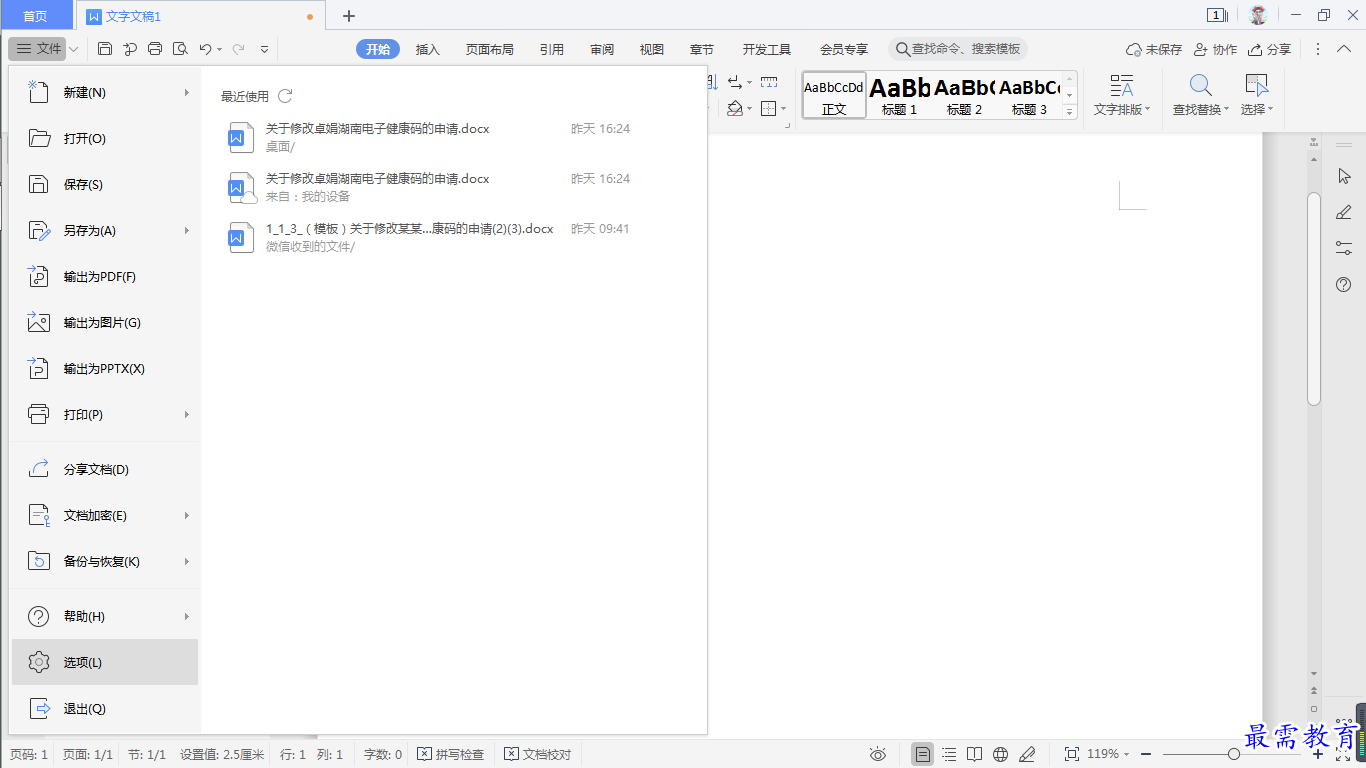Click the zoom out minus button
The width and height of the screenshot is (1366, 768).
1146,754
